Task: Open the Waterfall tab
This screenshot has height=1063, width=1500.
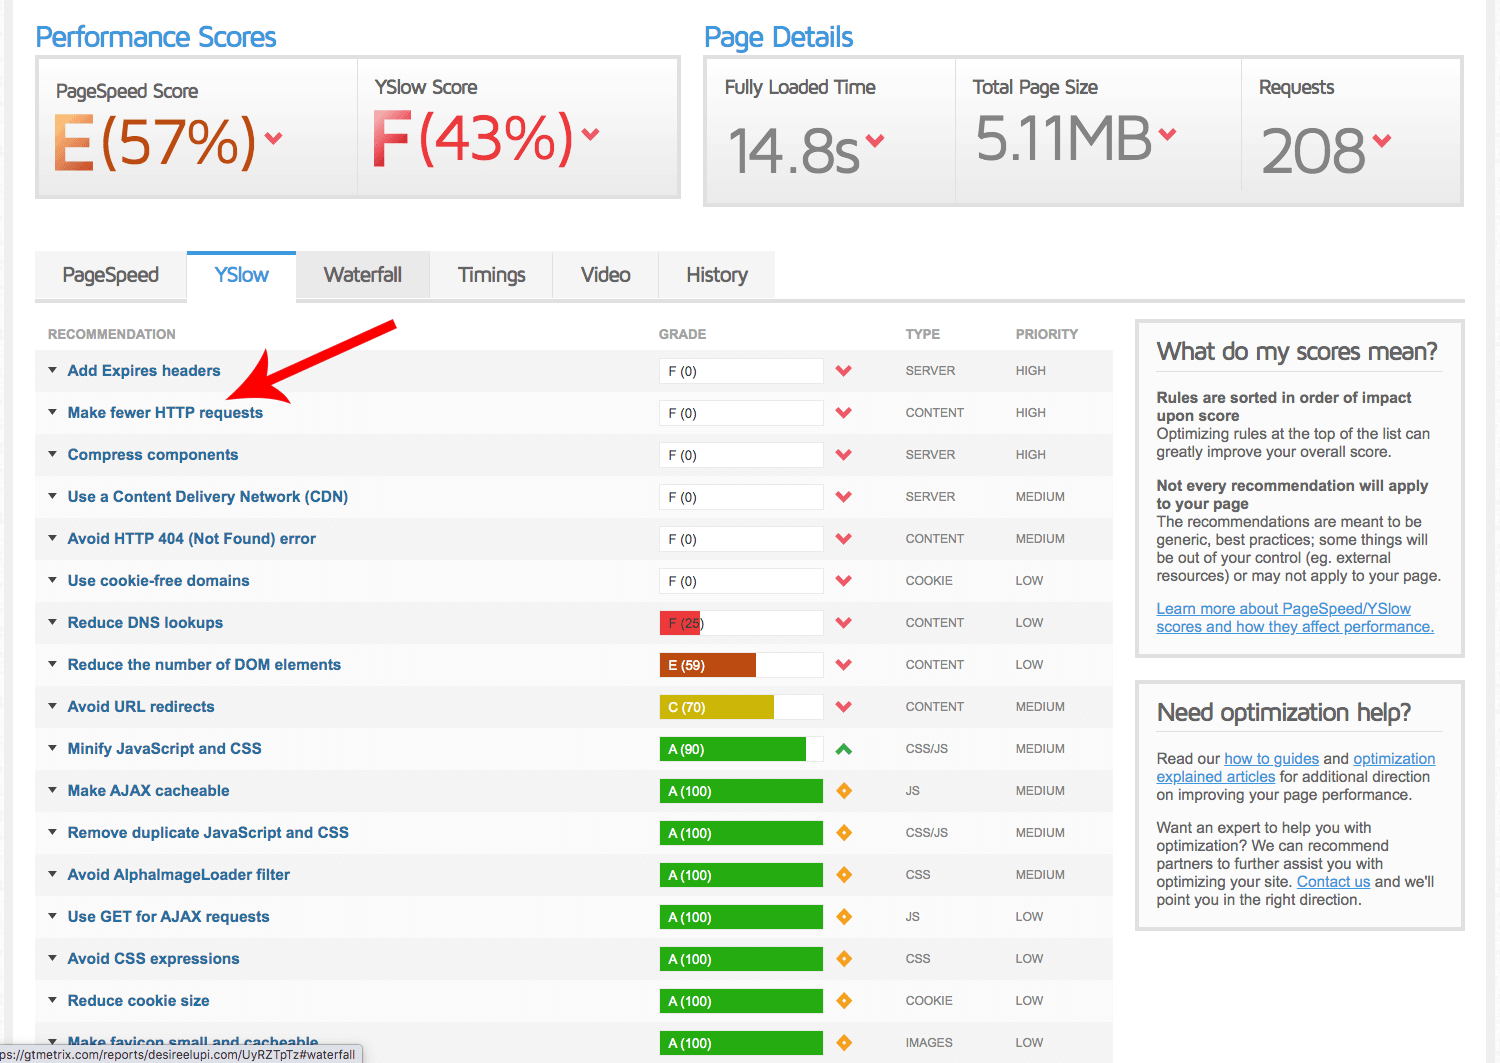Action: (x=363, y=275)
